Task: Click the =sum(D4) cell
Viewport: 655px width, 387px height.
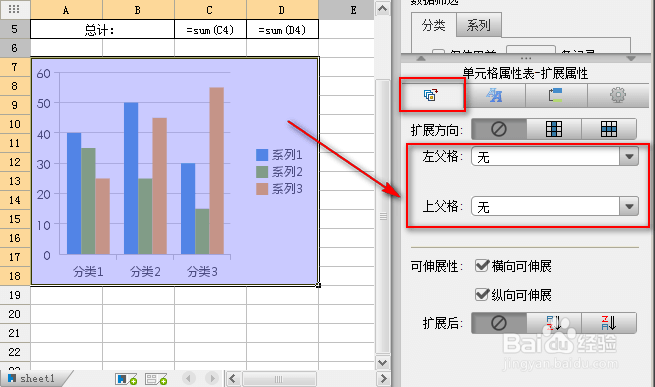Action: pyautogui.click(x=282, y=29)
